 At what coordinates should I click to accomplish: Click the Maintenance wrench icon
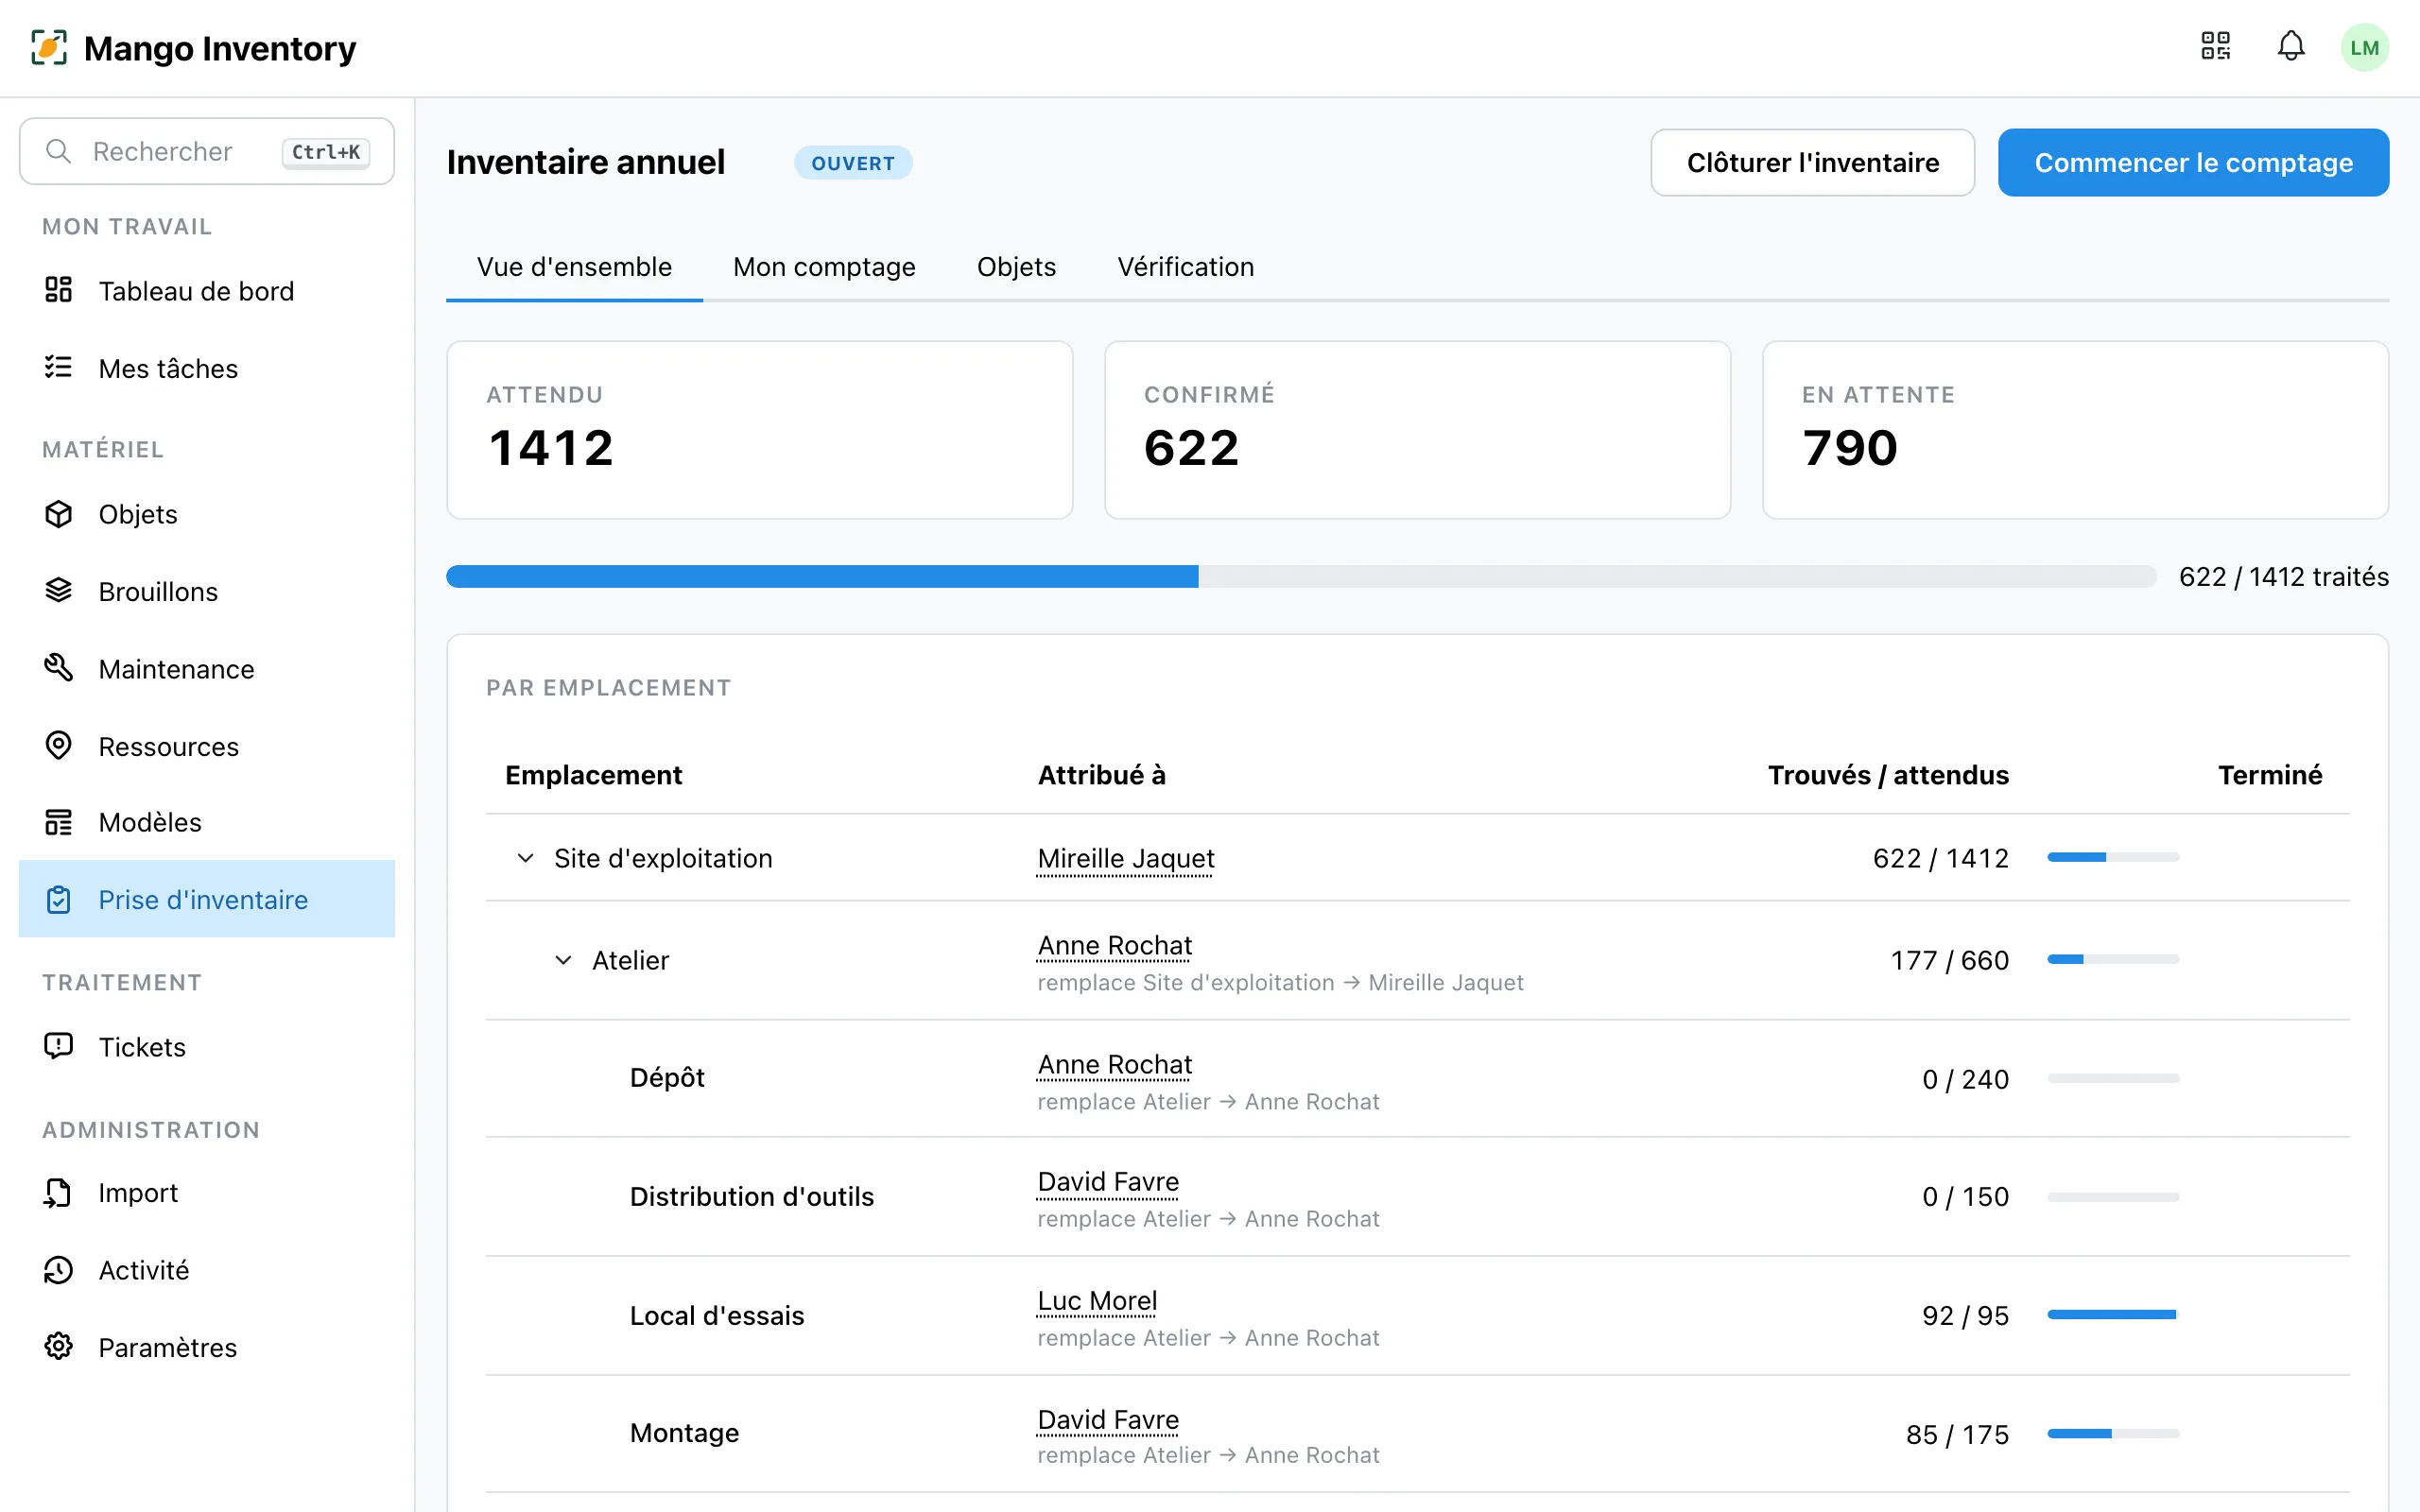(58, 667)
